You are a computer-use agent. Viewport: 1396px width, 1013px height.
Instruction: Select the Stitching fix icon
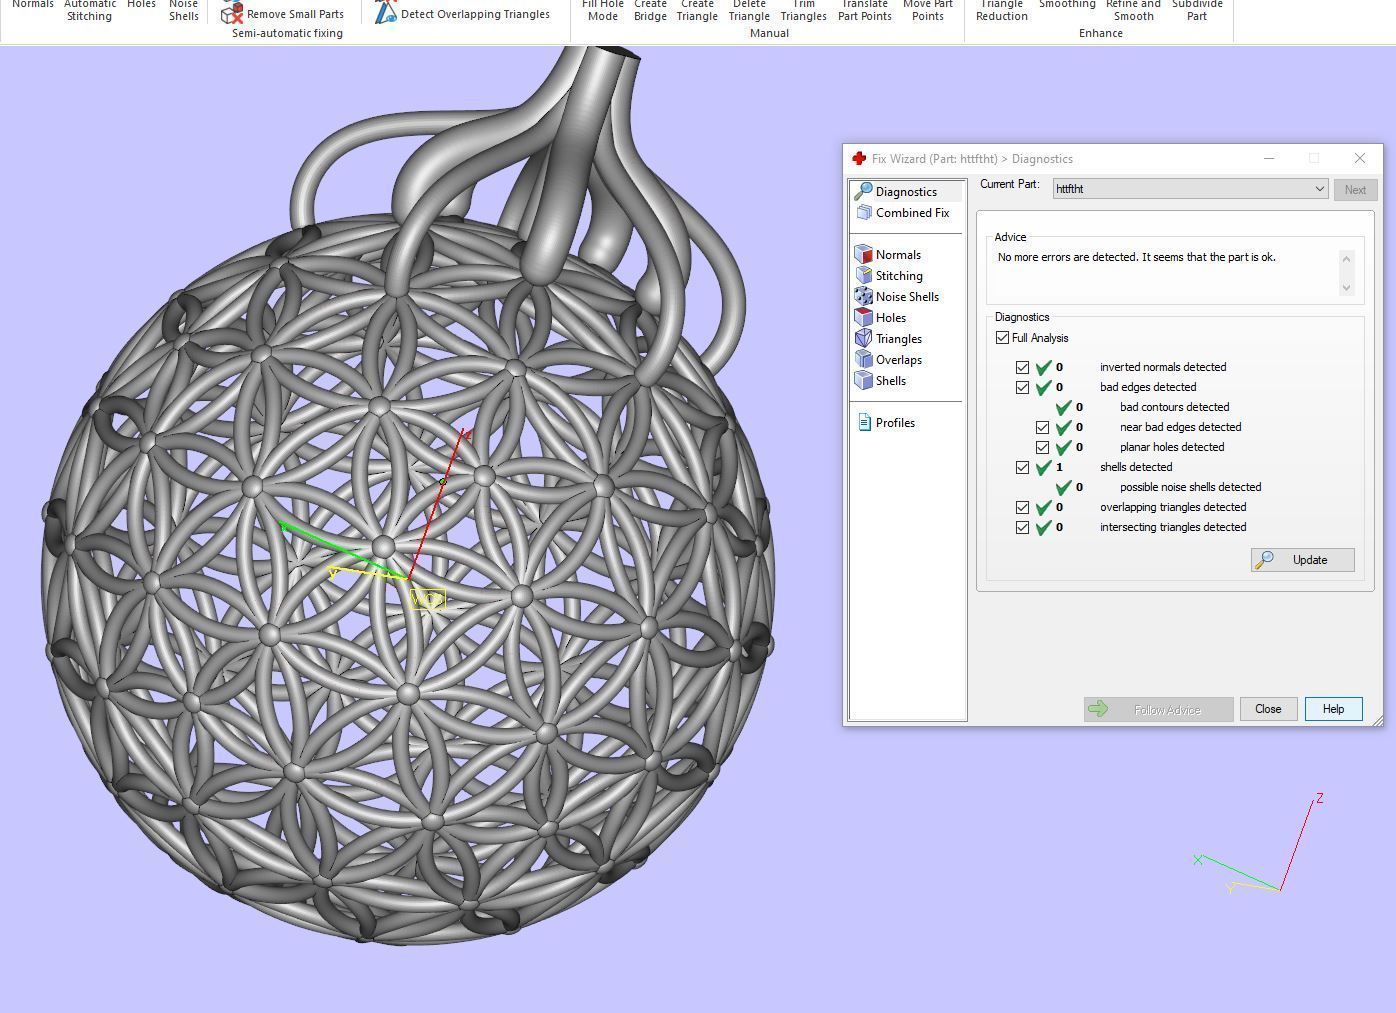click(x=864, y=275)
